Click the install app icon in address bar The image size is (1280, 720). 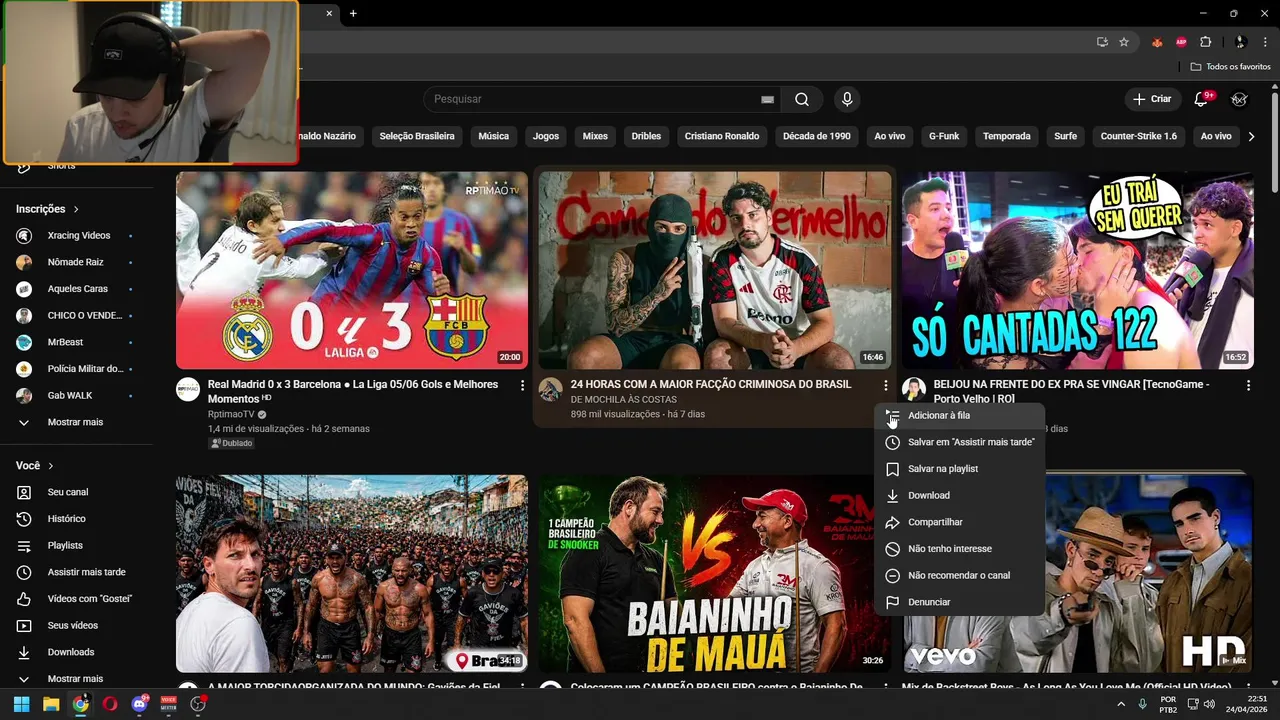(x=1102, y=42)
